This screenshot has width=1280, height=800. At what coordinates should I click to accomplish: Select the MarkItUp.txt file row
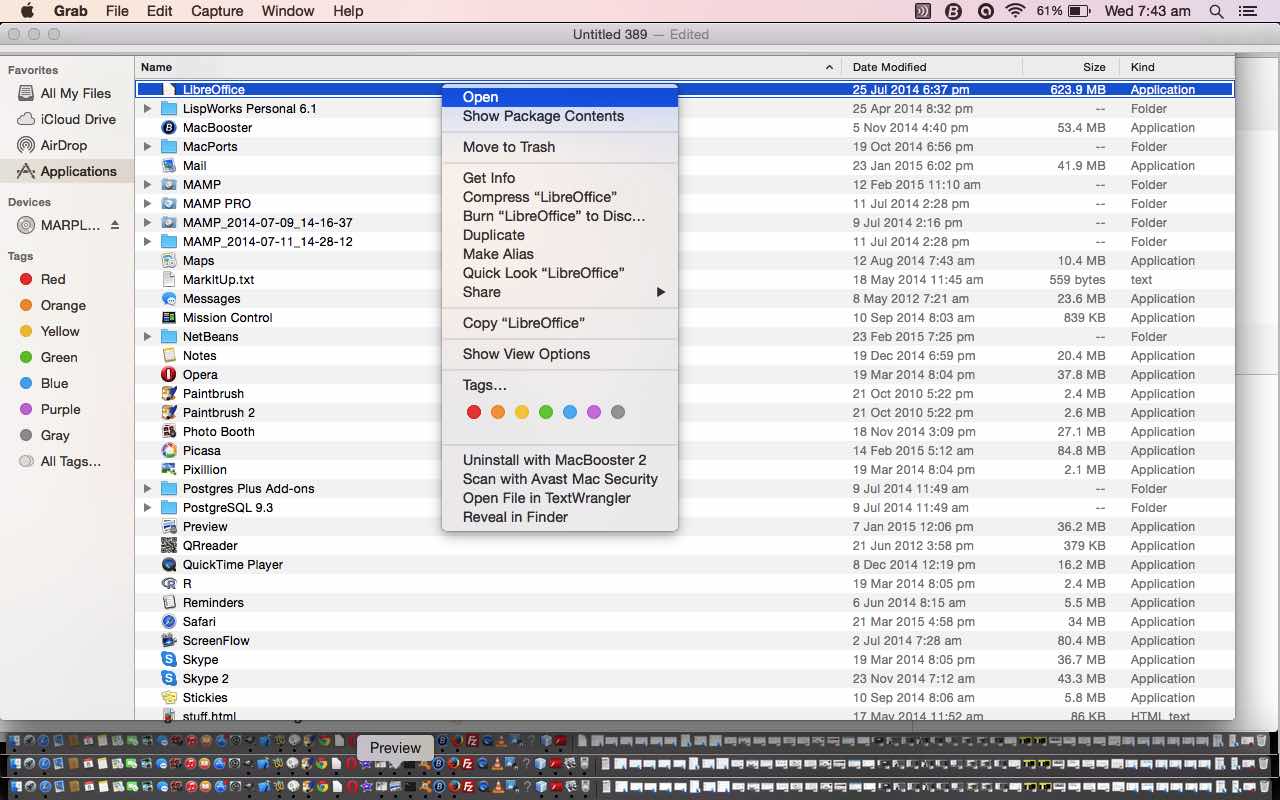coord(685,280)
